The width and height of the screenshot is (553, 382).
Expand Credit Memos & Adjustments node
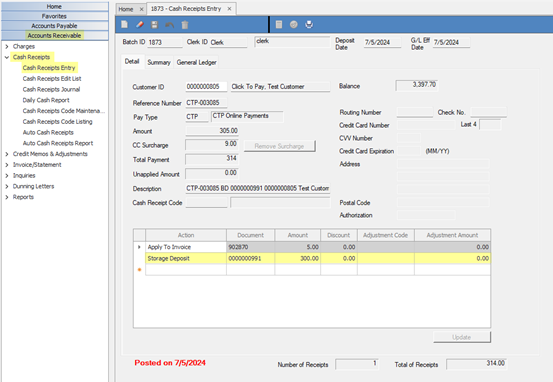7,154
